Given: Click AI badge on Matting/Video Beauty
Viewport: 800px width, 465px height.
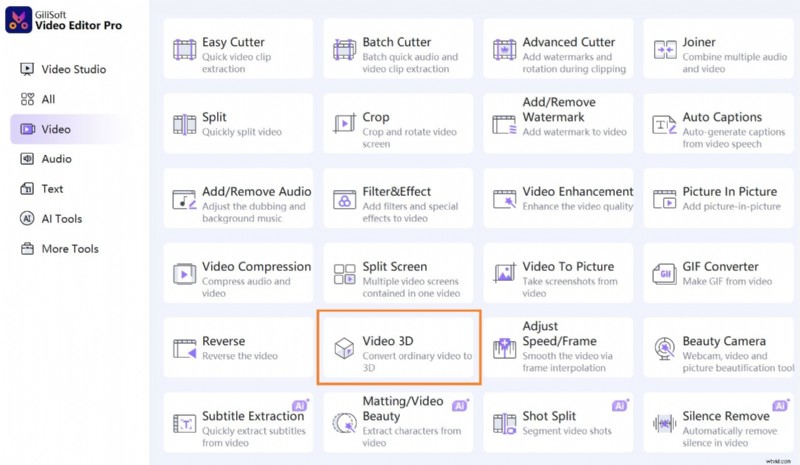Looking at the screenshot, I should point(460,405).
